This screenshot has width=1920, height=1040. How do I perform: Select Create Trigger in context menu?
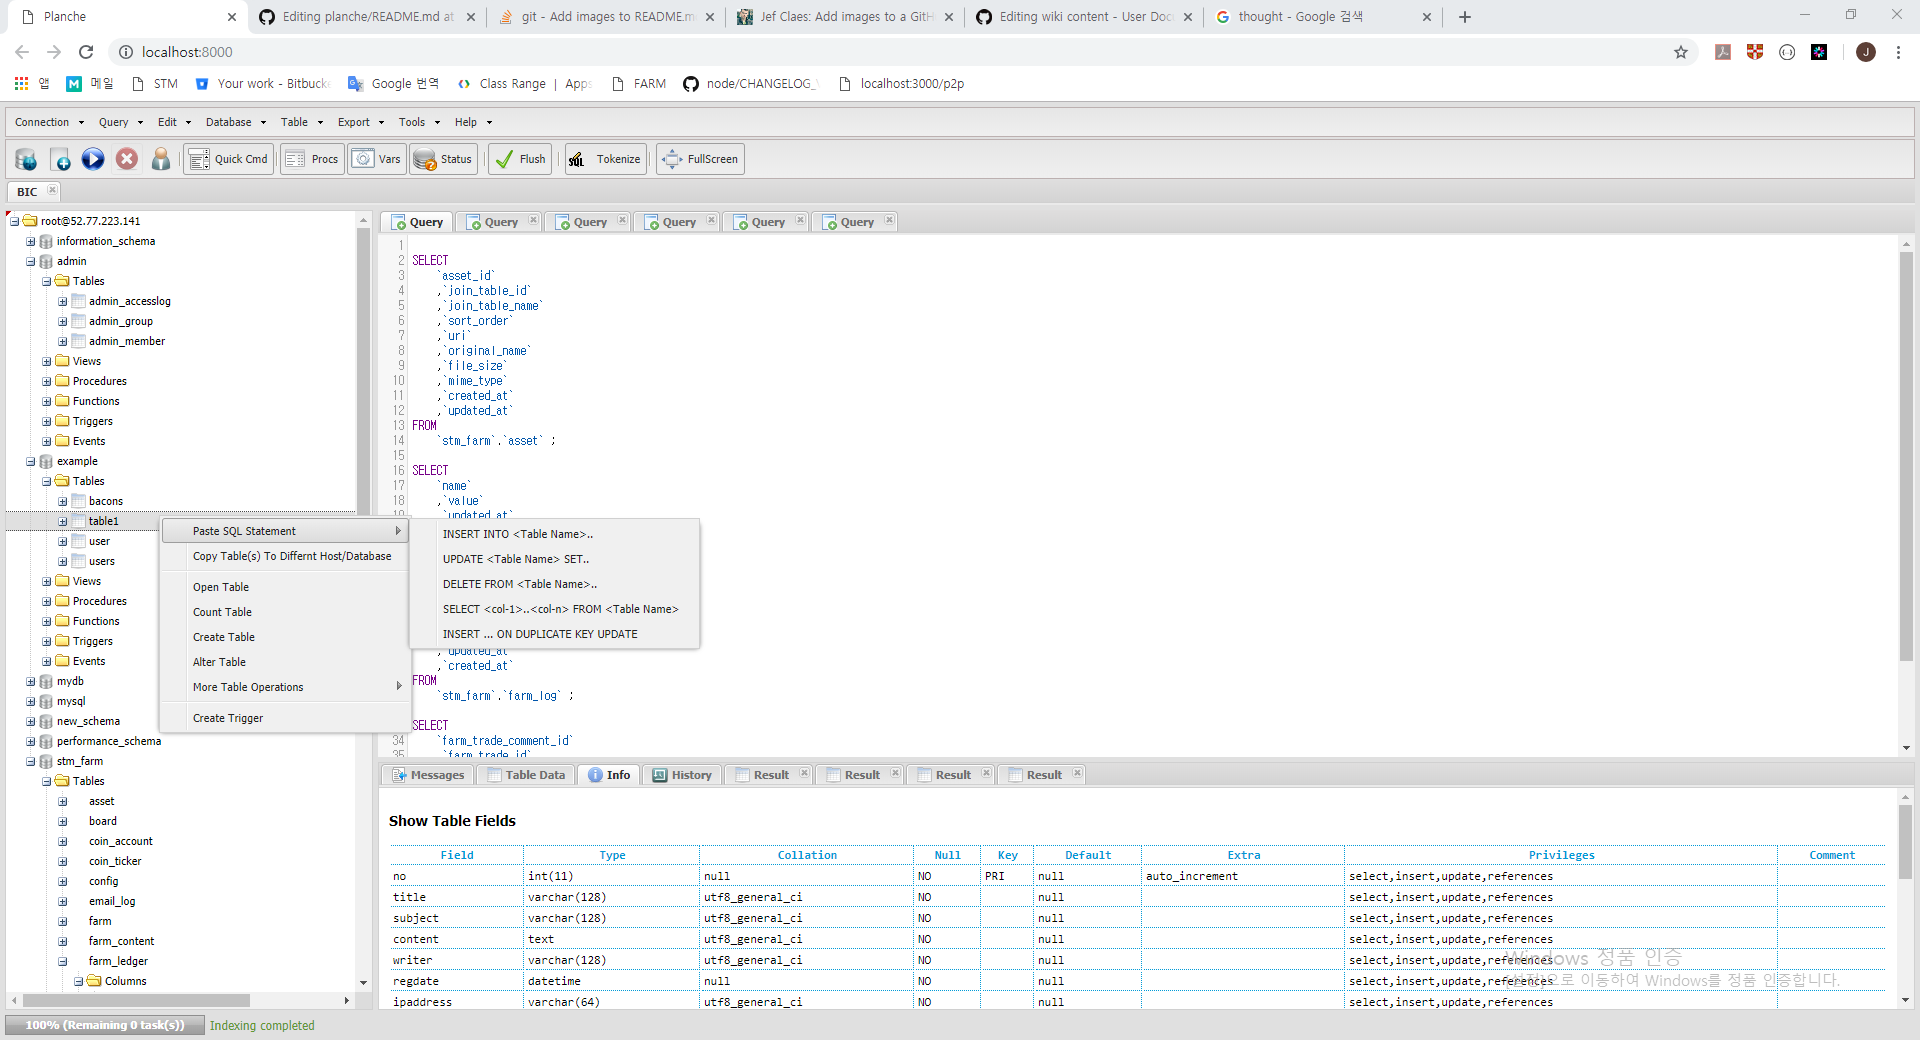tap(284, 718)
